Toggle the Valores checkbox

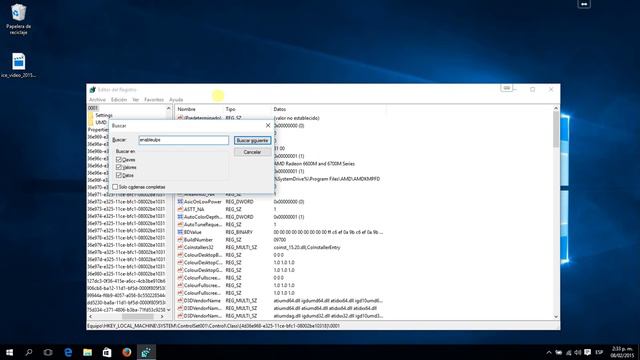click(119, 167)
